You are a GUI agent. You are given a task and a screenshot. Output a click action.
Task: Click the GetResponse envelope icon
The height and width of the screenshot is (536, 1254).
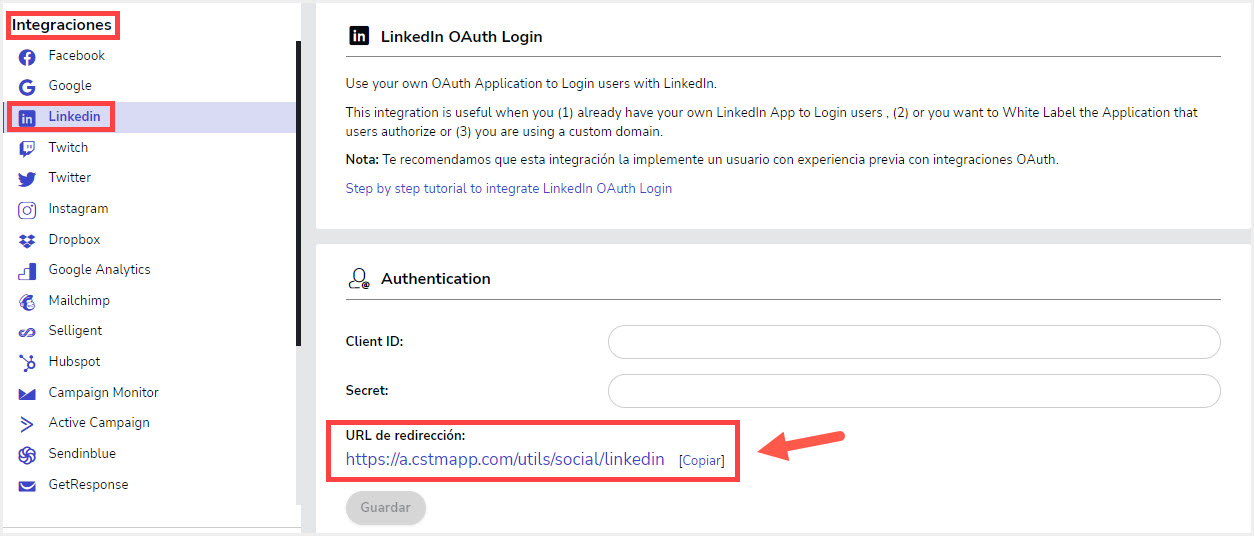[x=27, y=486]
